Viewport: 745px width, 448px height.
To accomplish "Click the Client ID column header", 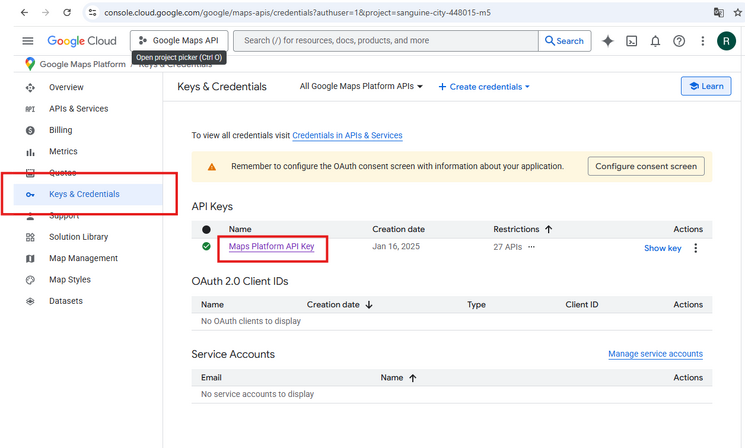I will click(x=582, y=305).
